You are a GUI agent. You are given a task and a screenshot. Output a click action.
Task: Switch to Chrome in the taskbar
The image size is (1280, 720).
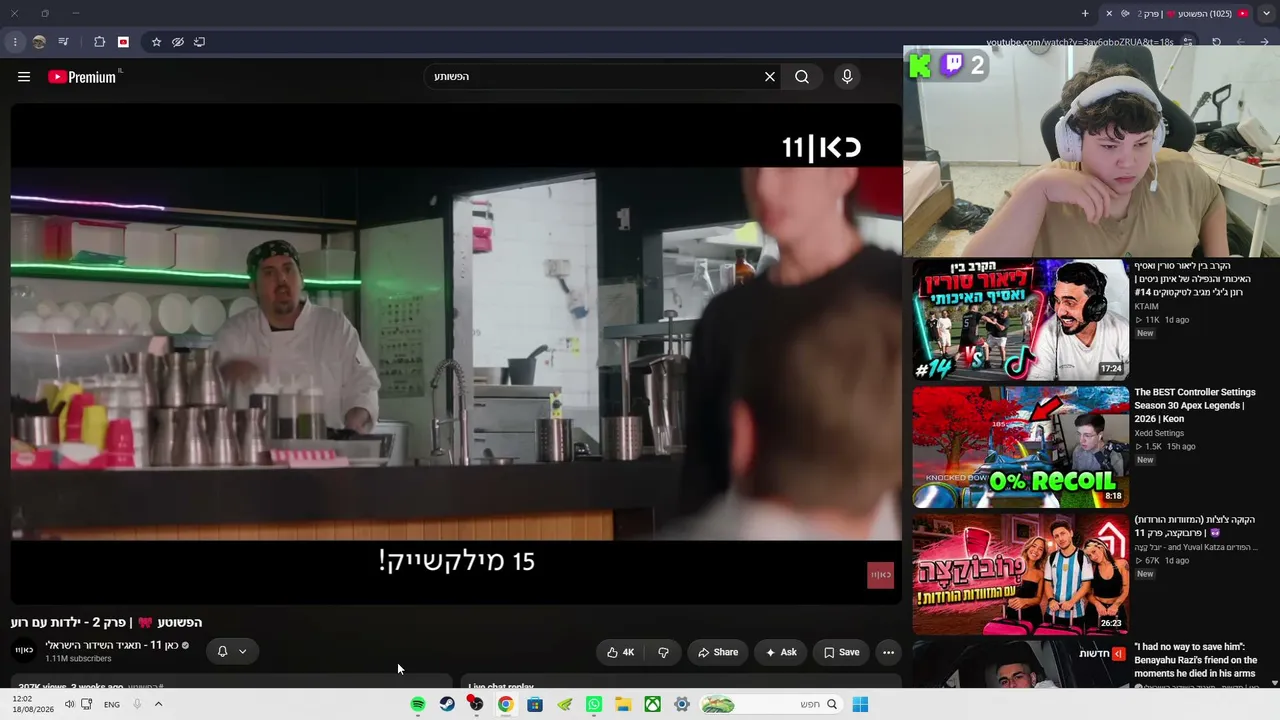pos(506,704)
